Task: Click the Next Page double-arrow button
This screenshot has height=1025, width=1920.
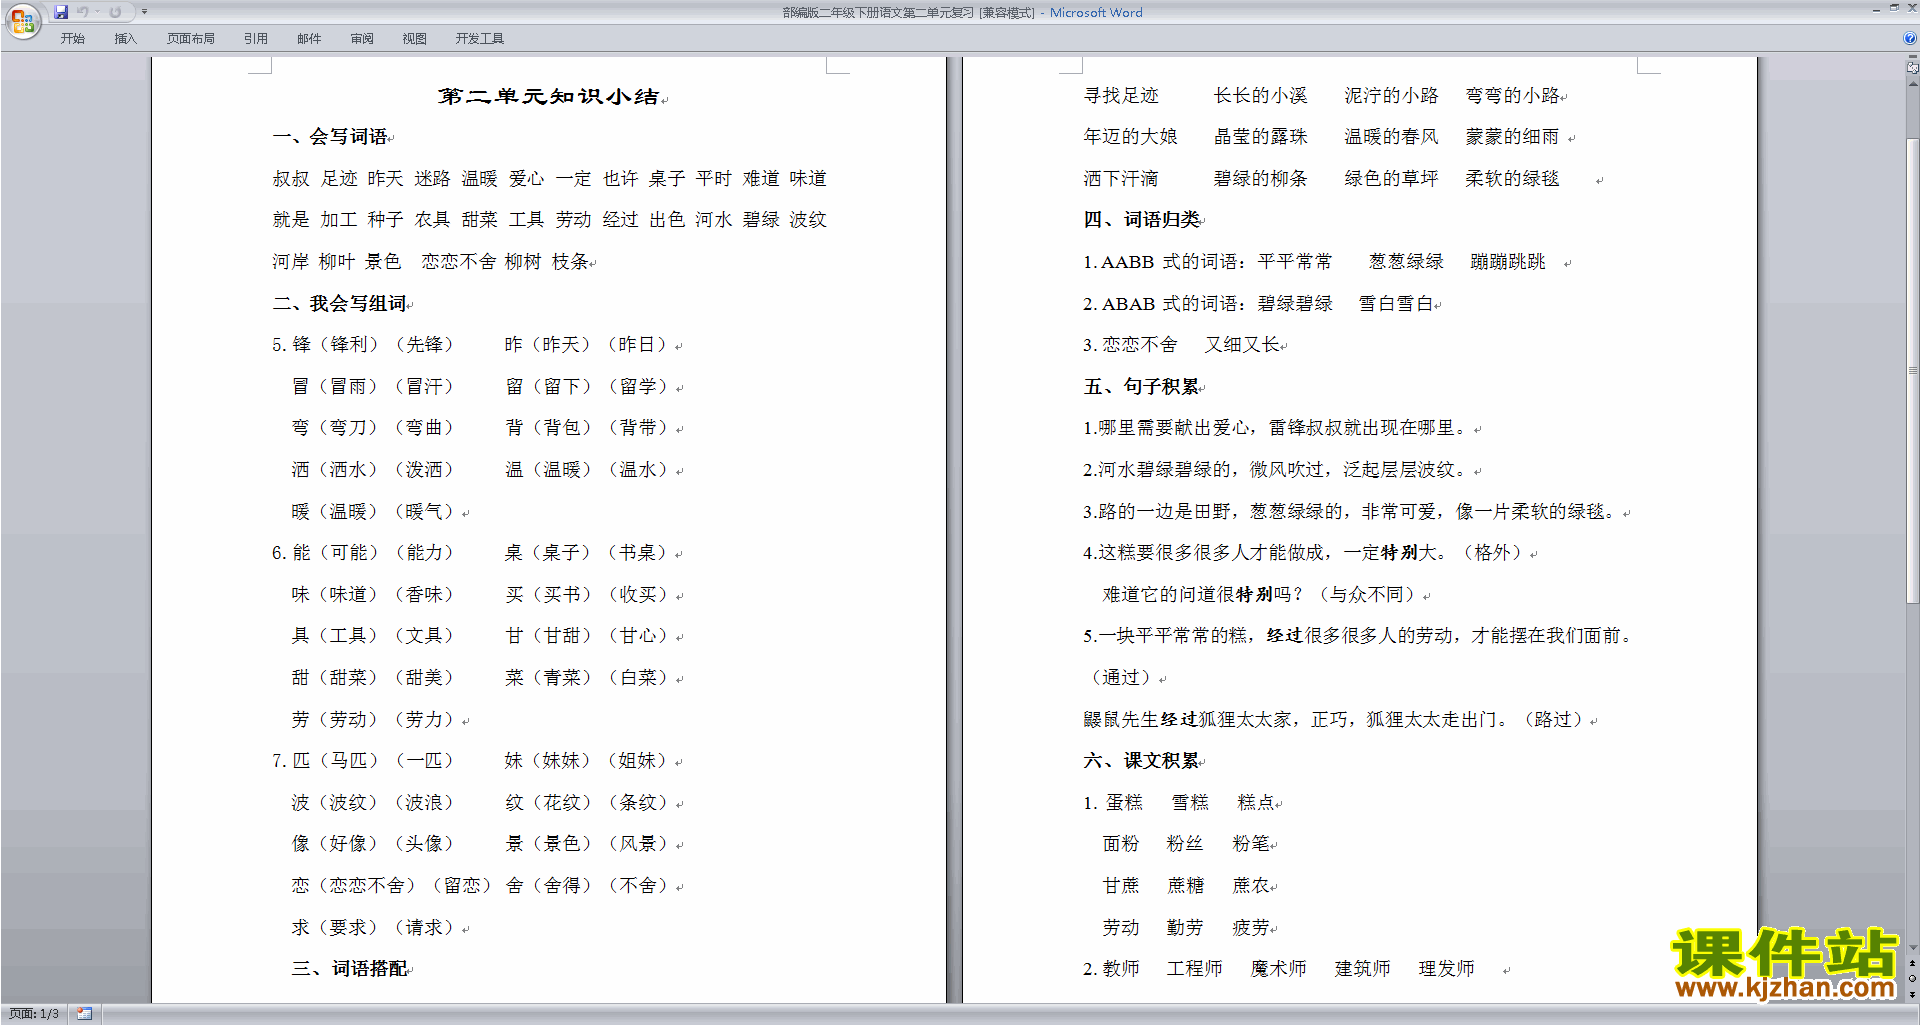Action: (x=1913, y=995)
